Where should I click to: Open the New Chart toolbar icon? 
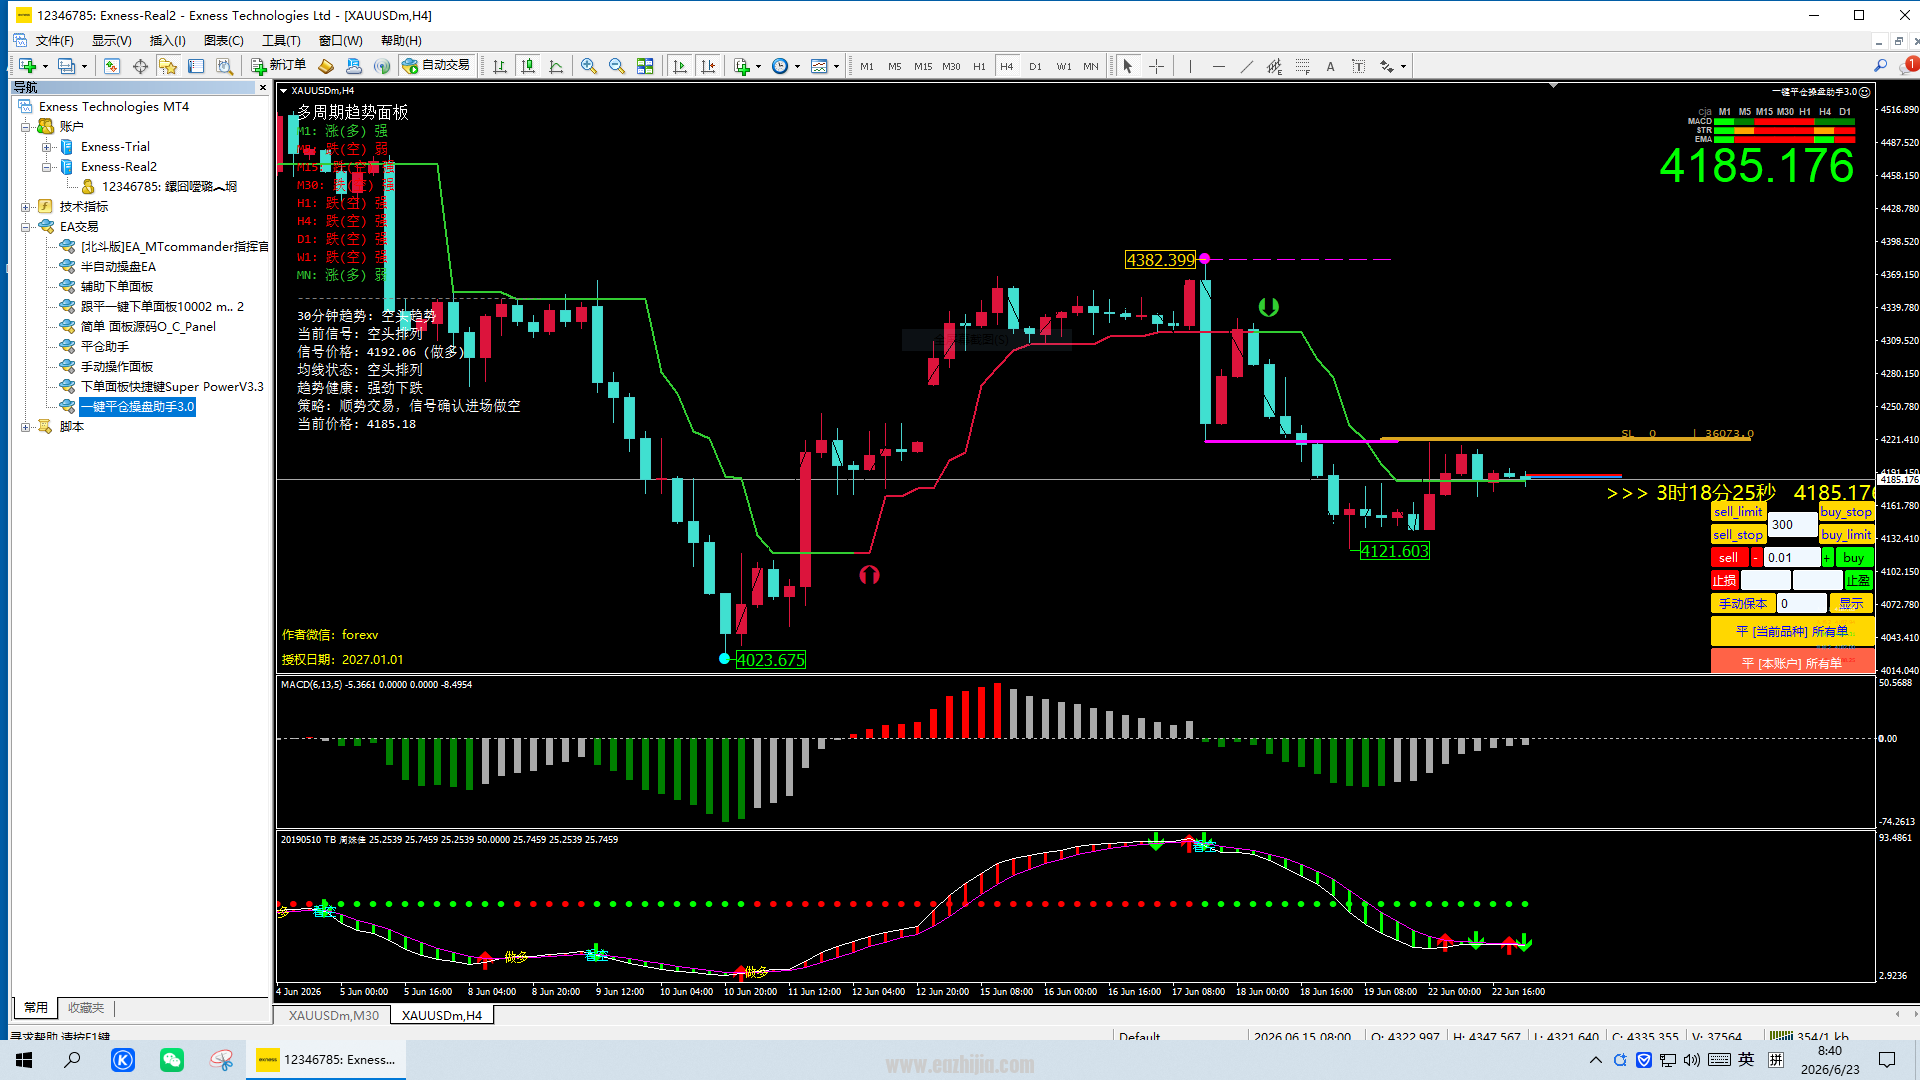coord(27,66)
